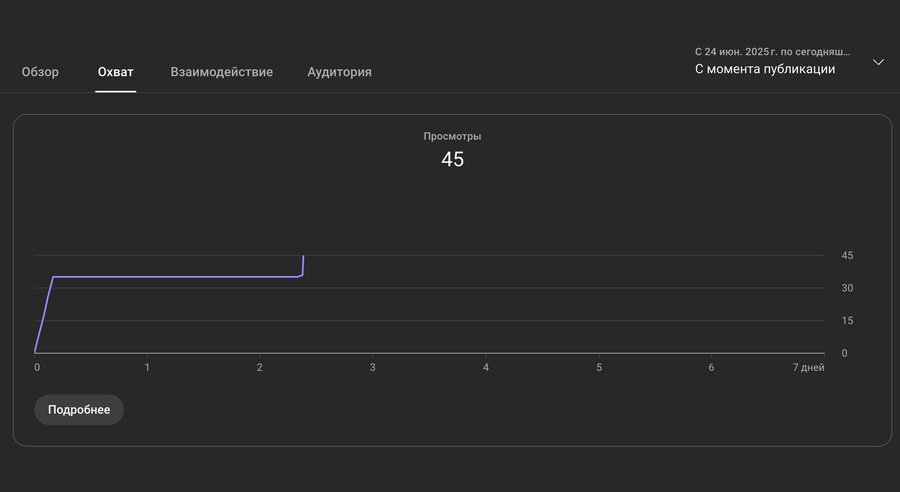Click the chart line's final spike endpoint
The width and height of the screenshot is (900, 492).
pos(303,257)
